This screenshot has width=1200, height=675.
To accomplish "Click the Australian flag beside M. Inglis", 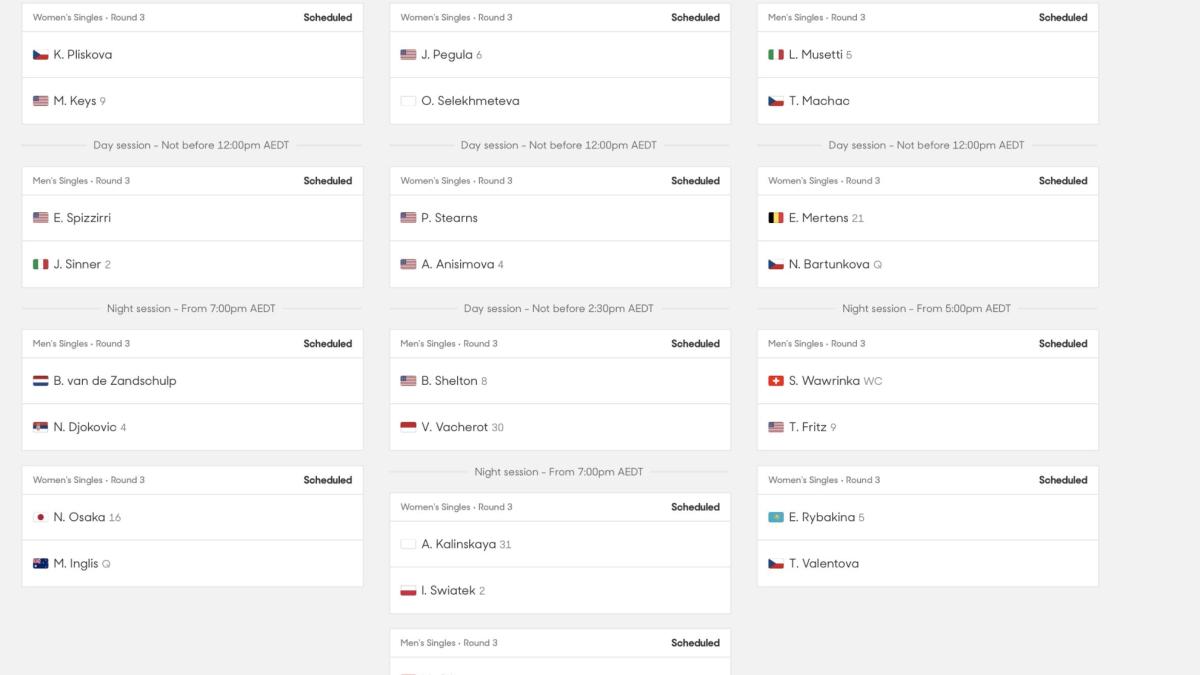I will 41,564.
